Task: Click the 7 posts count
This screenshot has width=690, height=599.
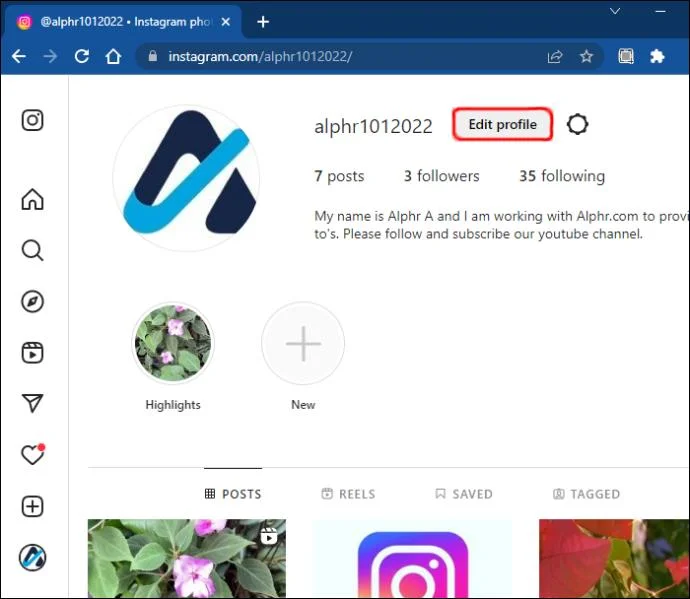Action: tap(339, 176)
